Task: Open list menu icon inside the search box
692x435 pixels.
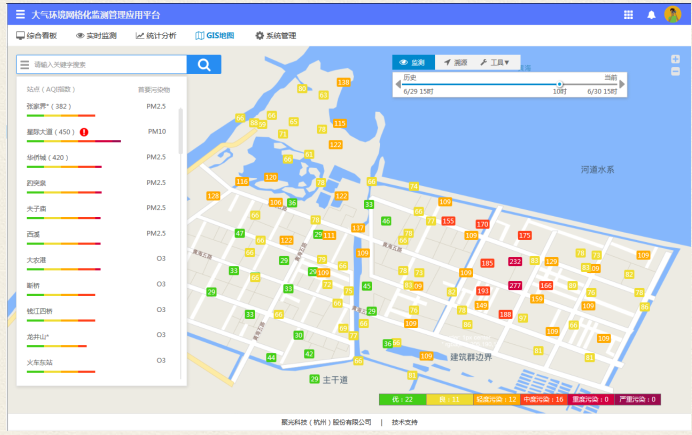Action: [x=25, y=65]
